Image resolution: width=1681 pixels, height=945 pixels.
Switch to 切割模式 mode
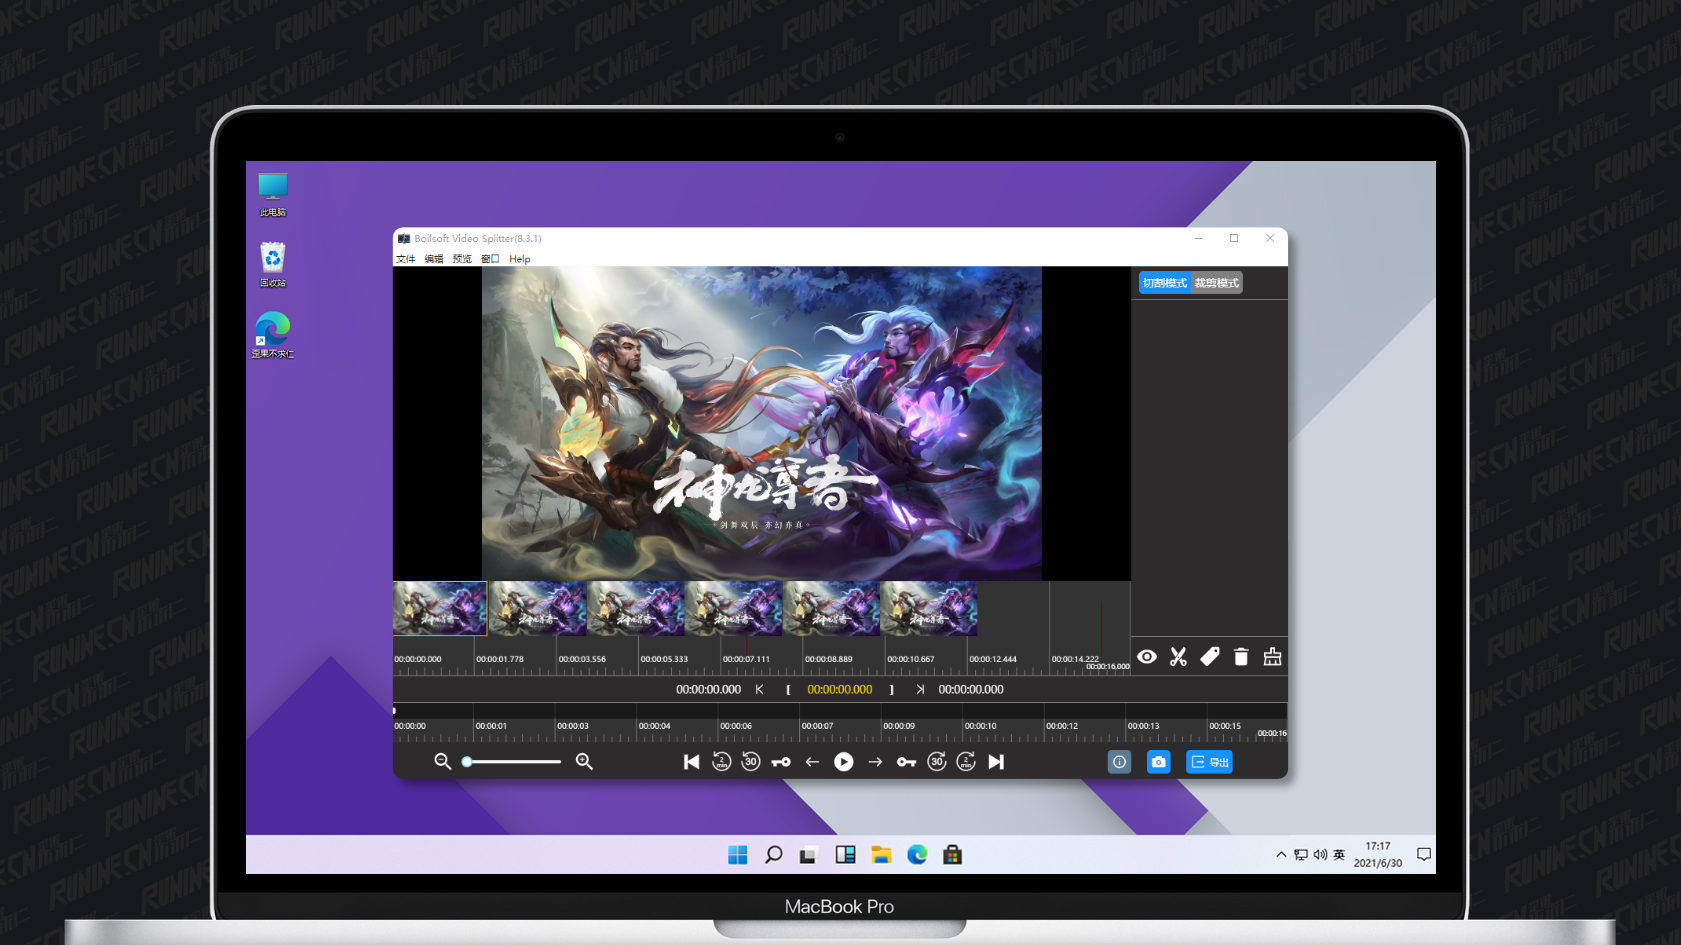pos(1163,282)
